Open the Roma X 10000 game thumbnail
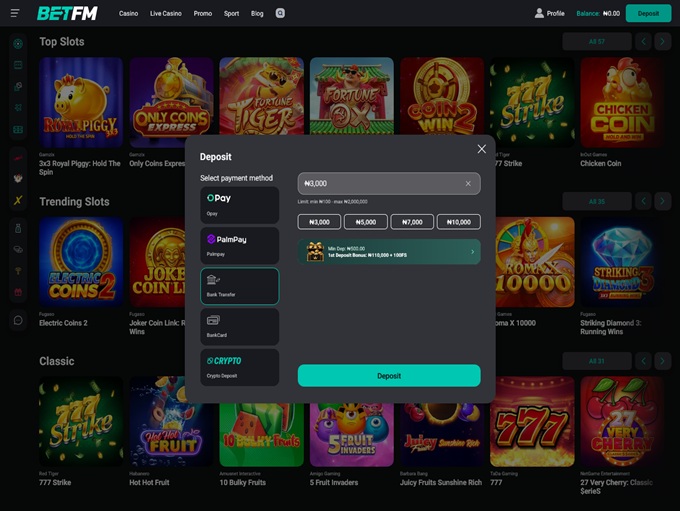 (535, 262)
